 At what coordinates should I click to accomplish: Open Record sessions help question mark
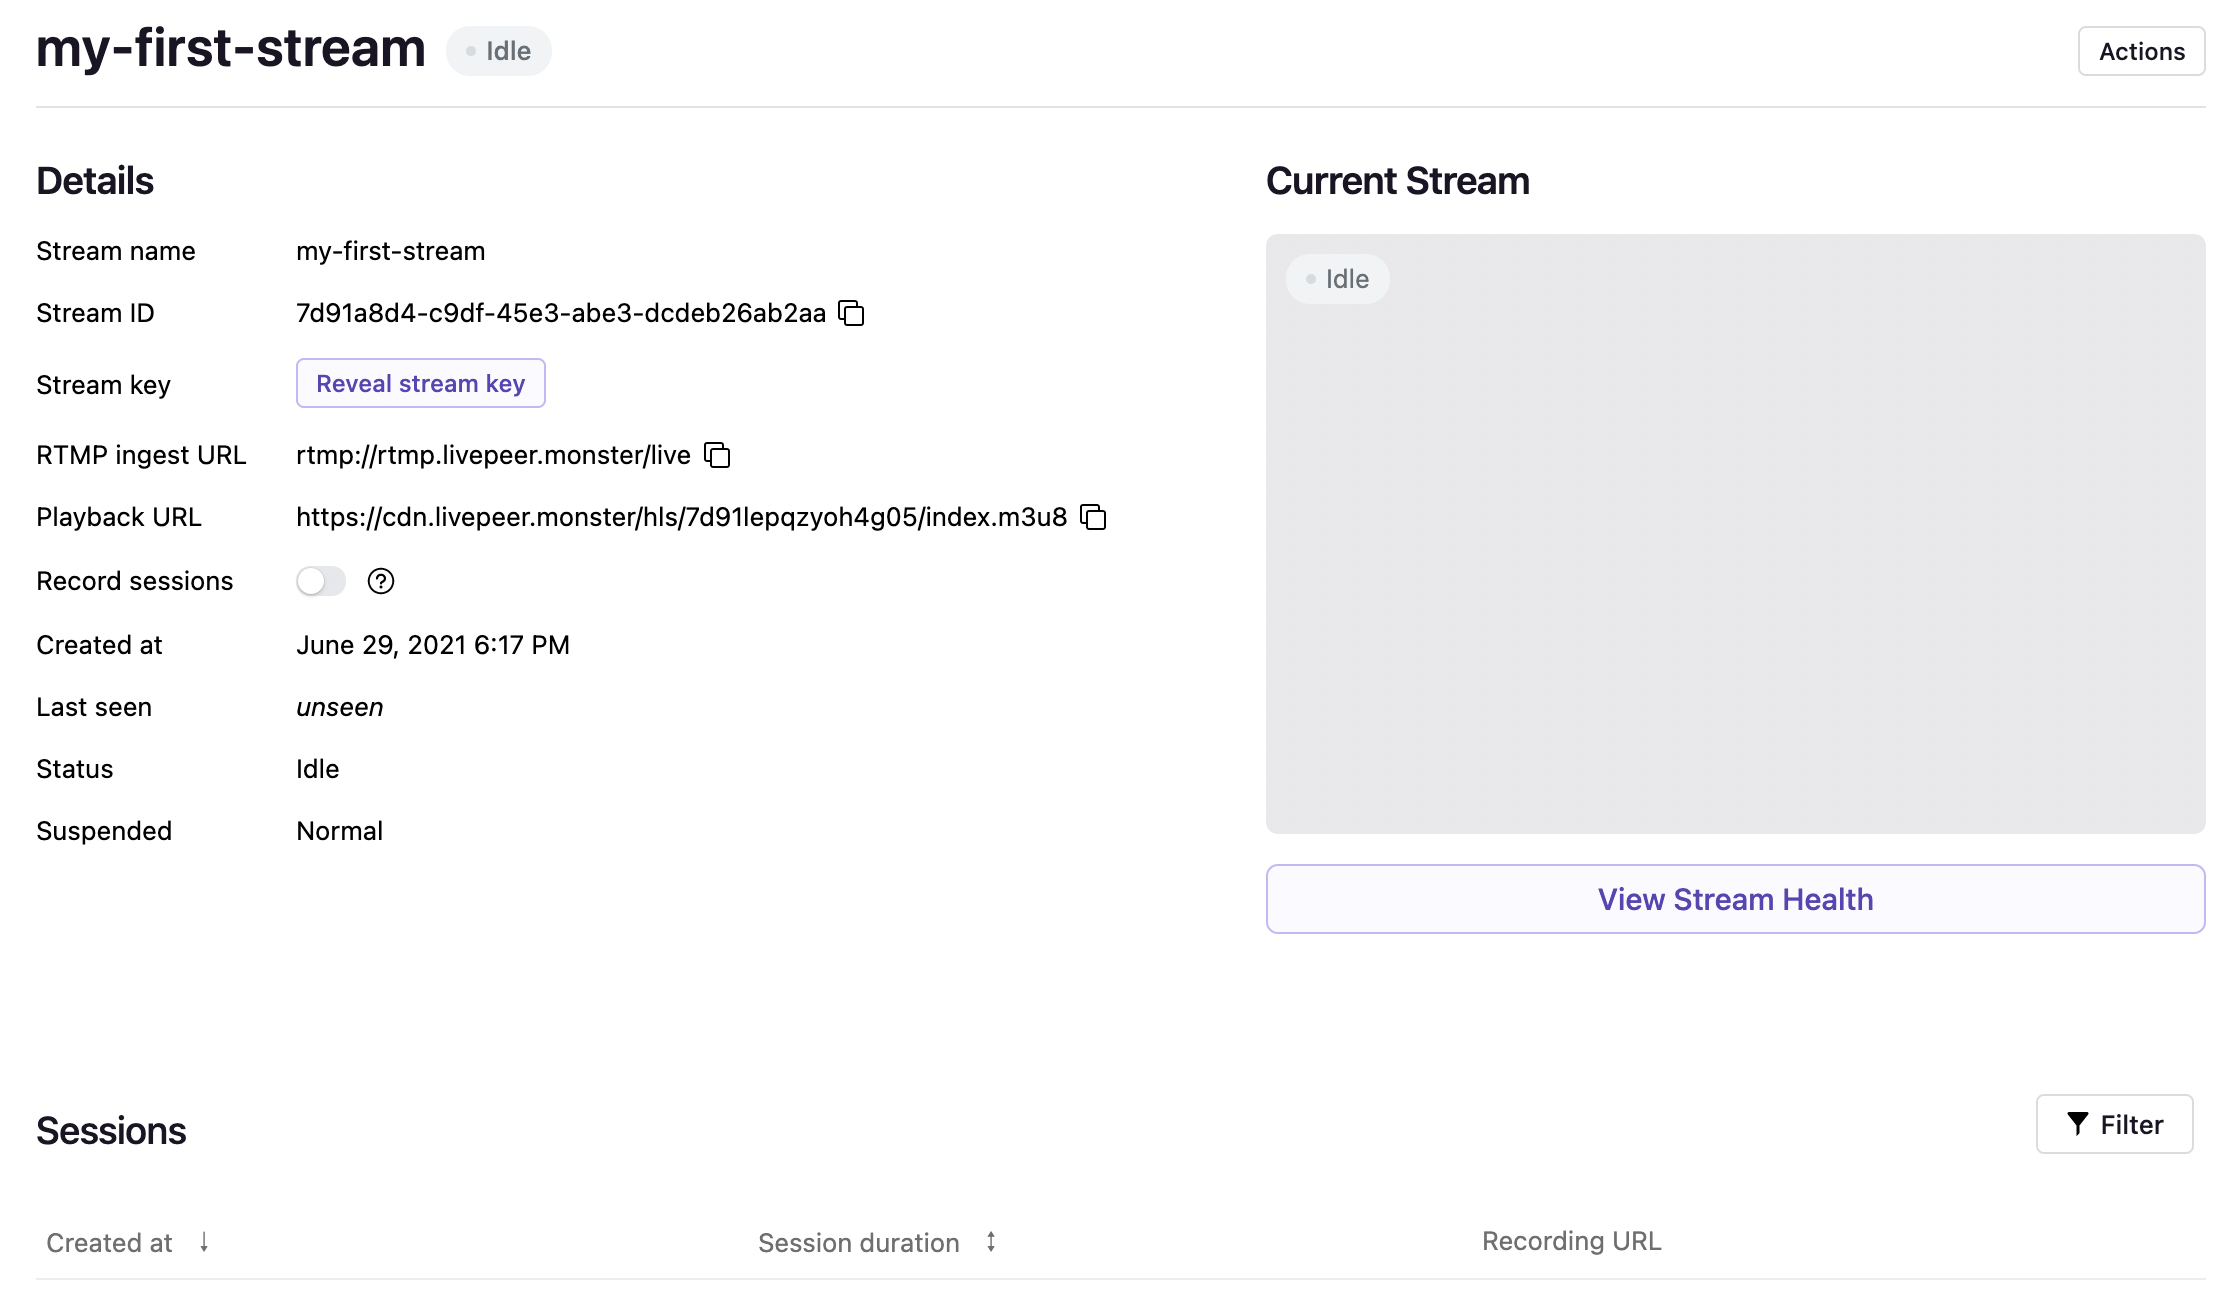click(381, 581)
